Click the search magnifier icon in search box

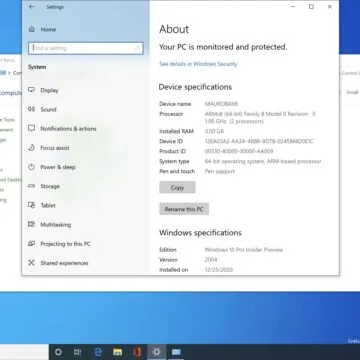click(x=137, y=48)
